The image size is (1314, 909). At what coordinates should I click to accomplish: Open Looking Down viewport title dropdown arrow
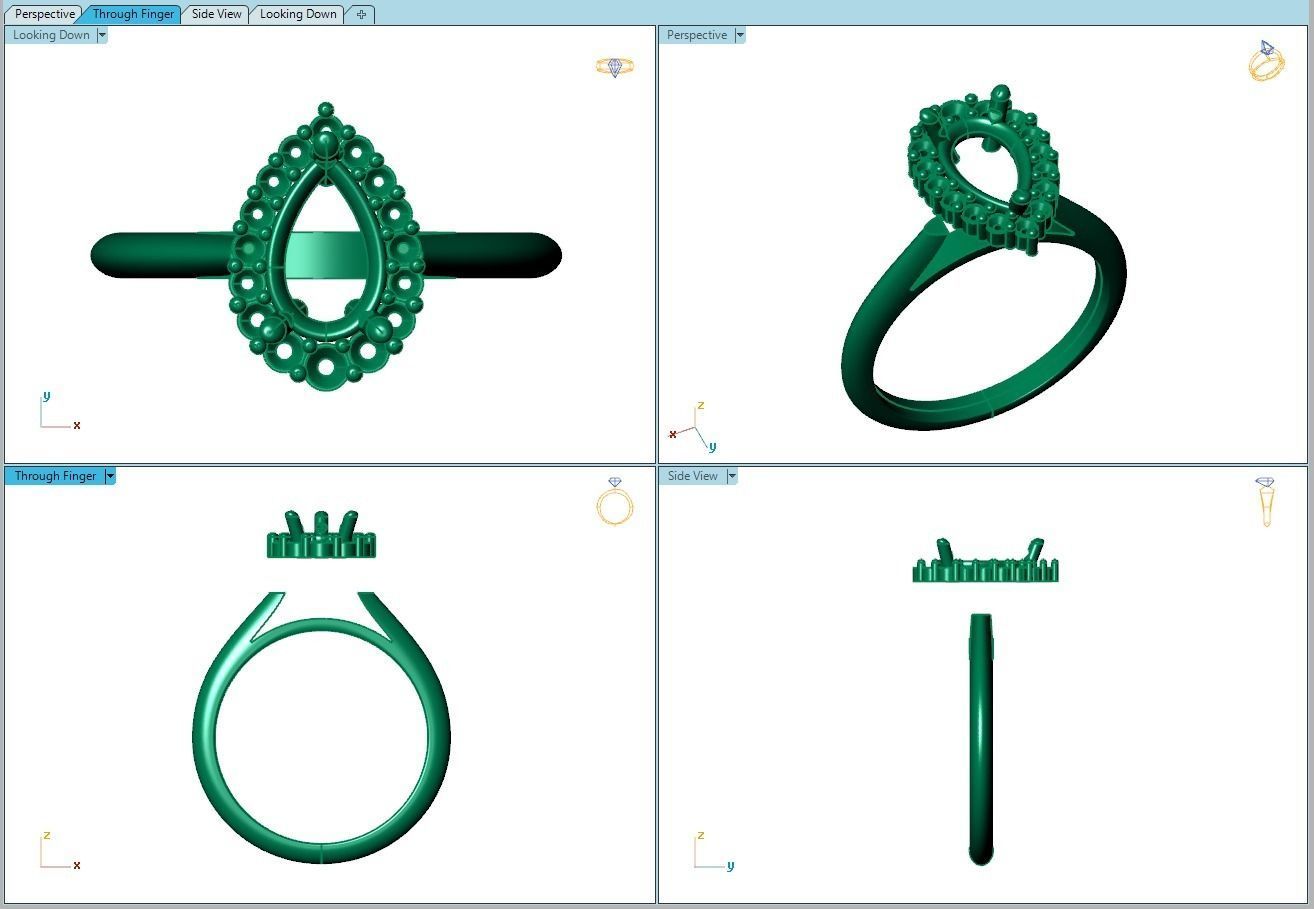[x=102, y=35]
